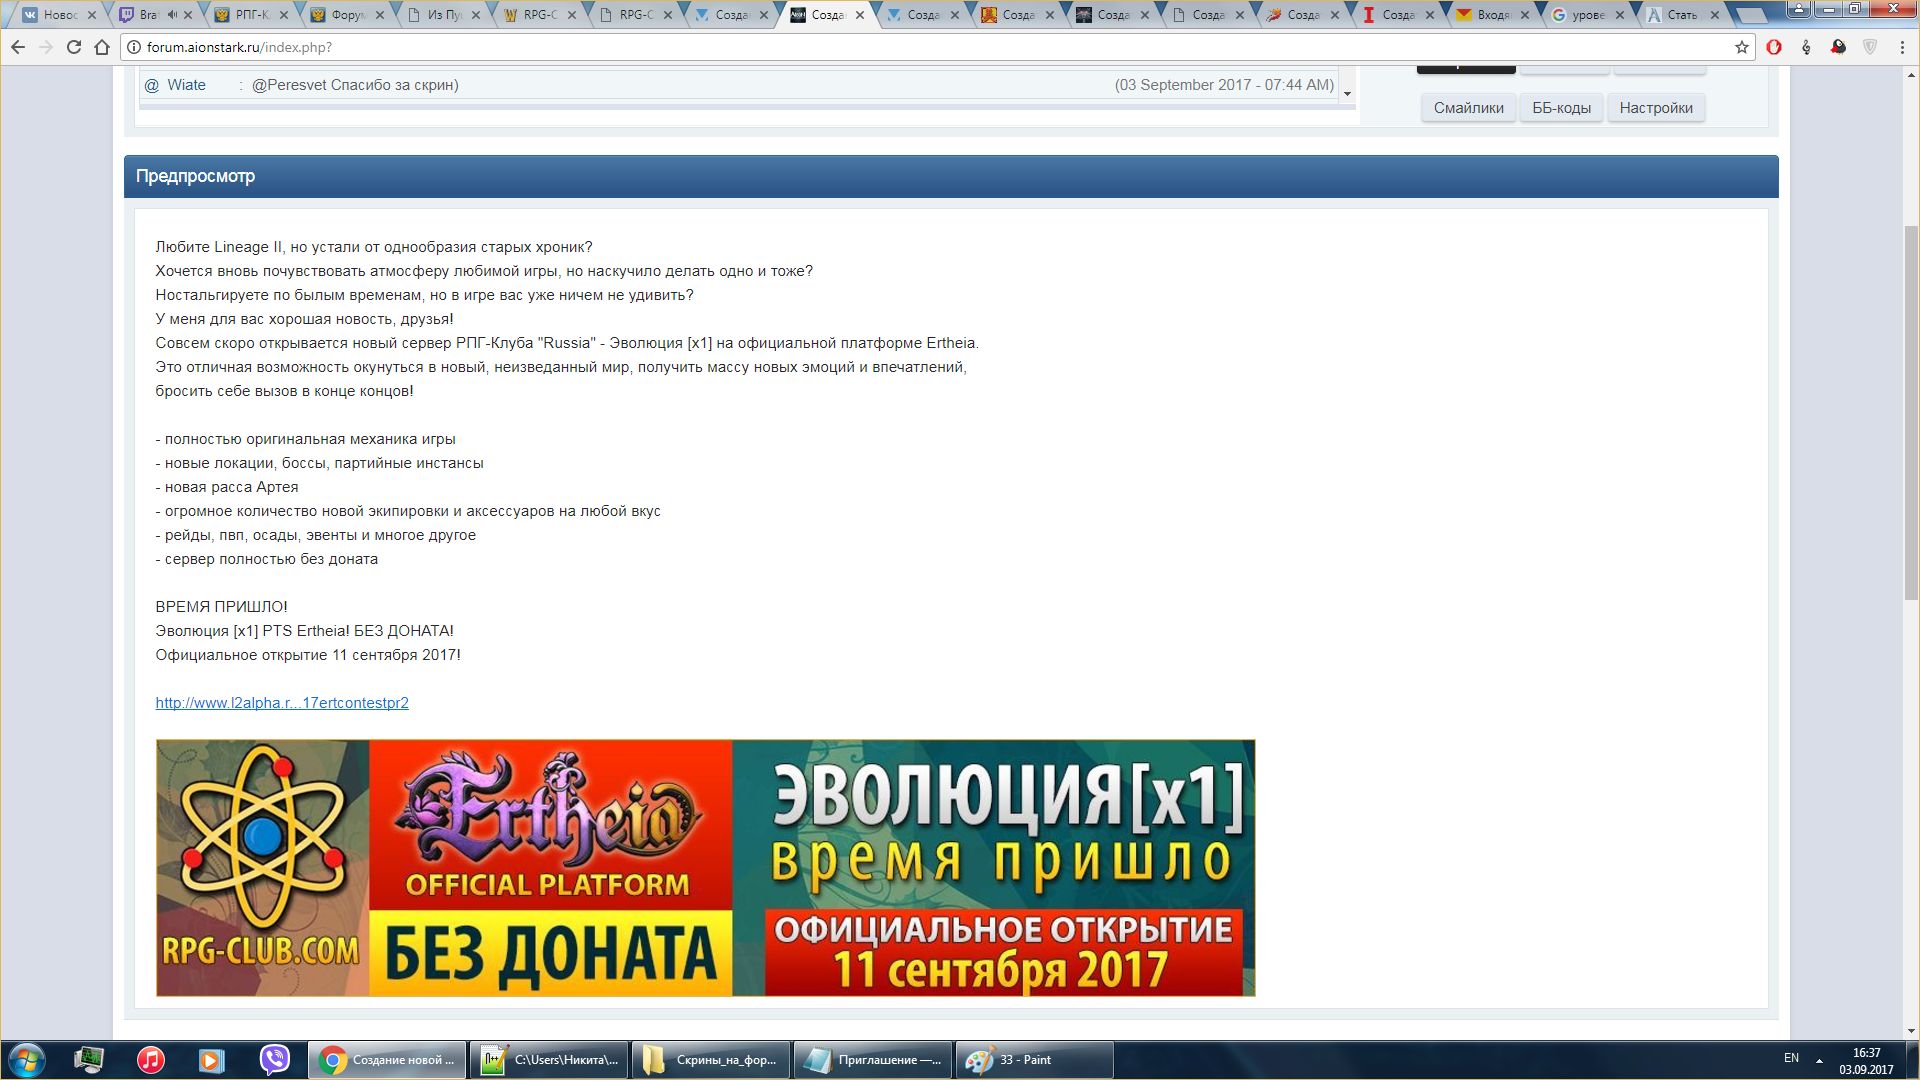
Task: Click the shoutbox scroll down arrow
Action: [x=1347, y=94]
